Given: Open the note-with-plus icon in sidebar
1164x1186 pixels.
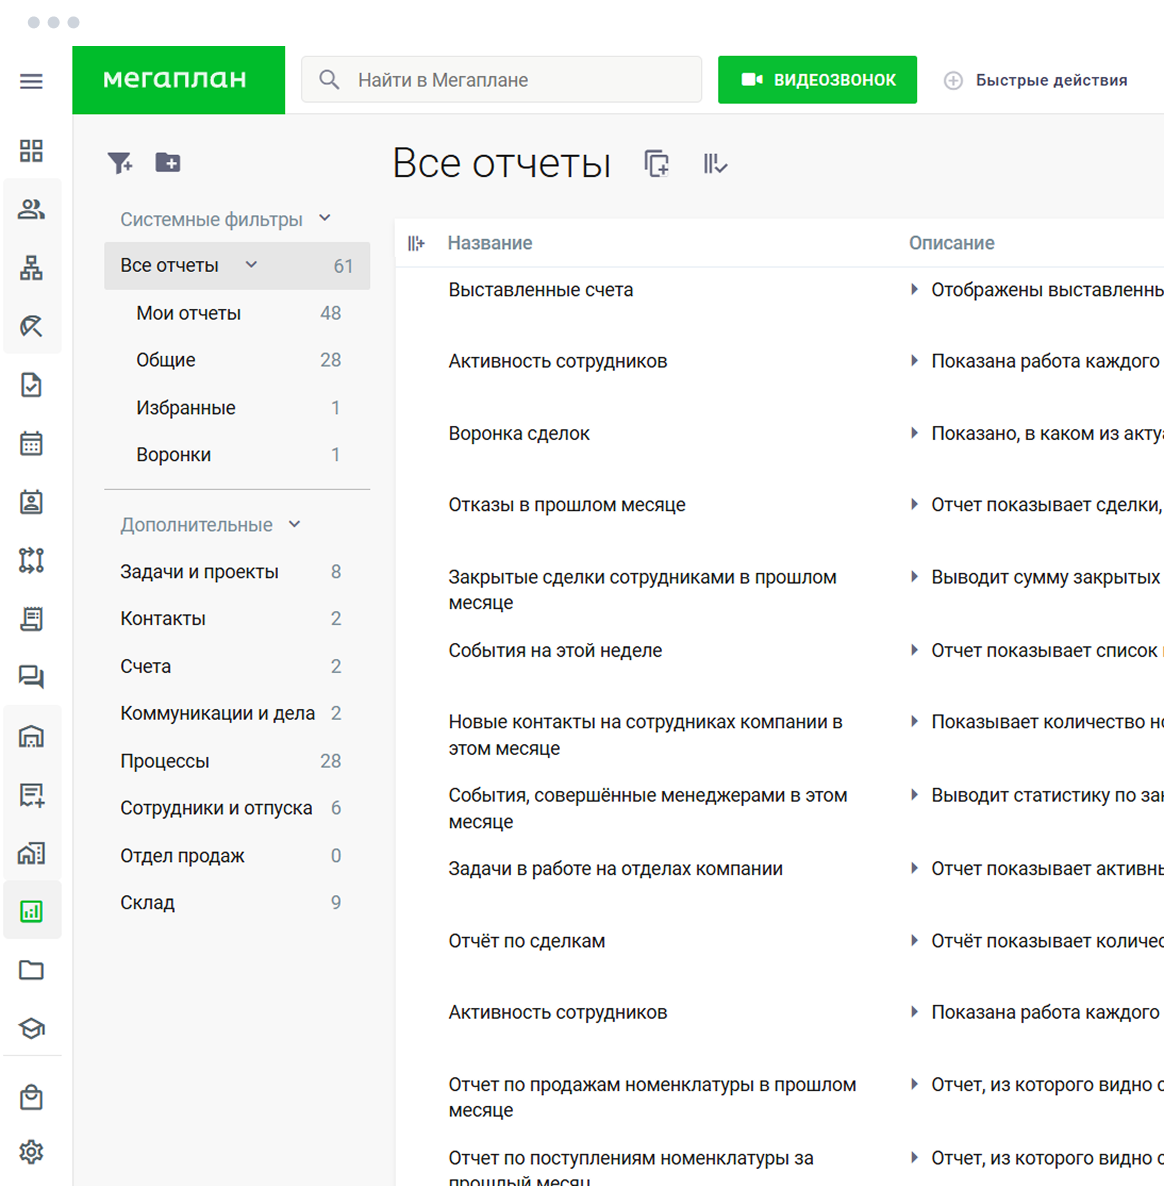Looking at the screenshot, I should (x=31, y=794).
